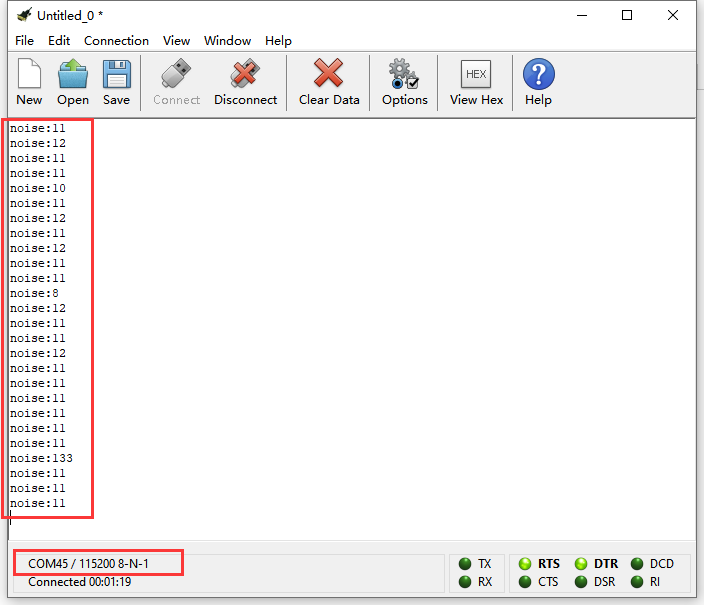Open the Edit menu
This screenshot has width=704, height=605.
point(59,41)
